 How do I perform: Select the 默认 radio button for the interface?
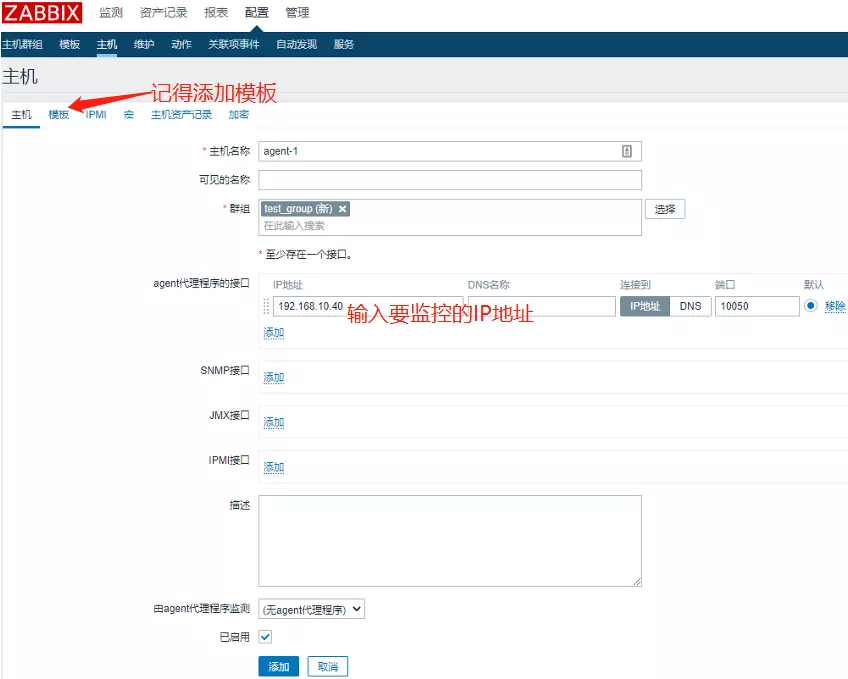click(810, 306)
